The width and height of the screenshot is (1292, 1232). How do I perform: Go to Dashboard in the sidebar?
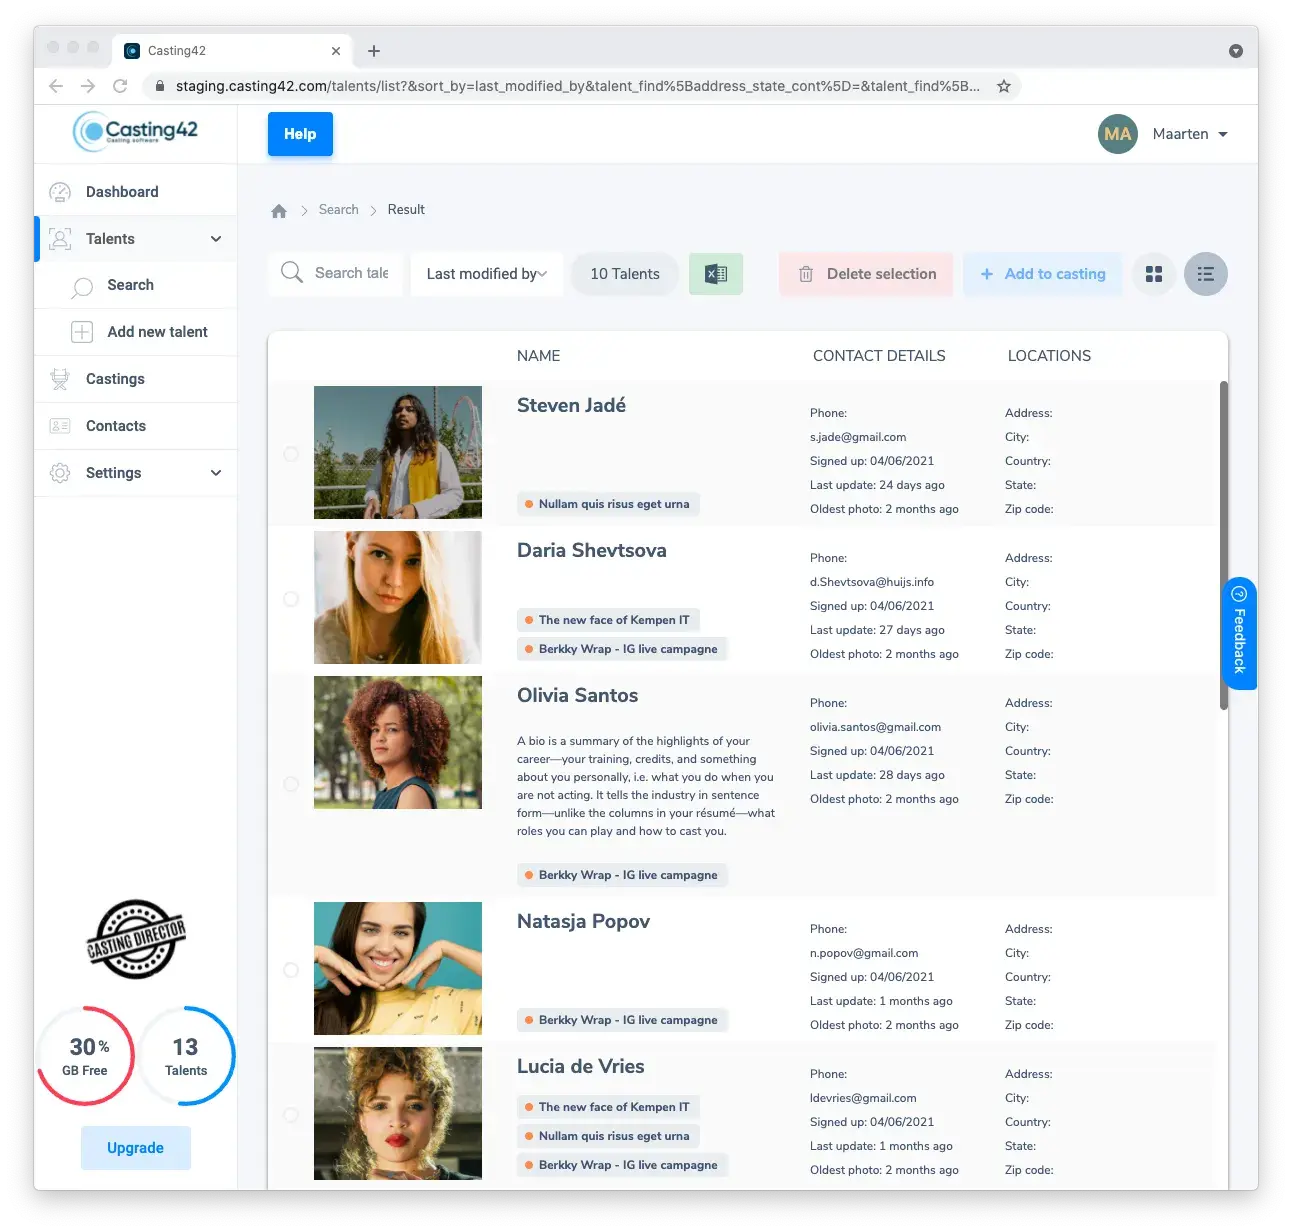click(x=122, y=192)
